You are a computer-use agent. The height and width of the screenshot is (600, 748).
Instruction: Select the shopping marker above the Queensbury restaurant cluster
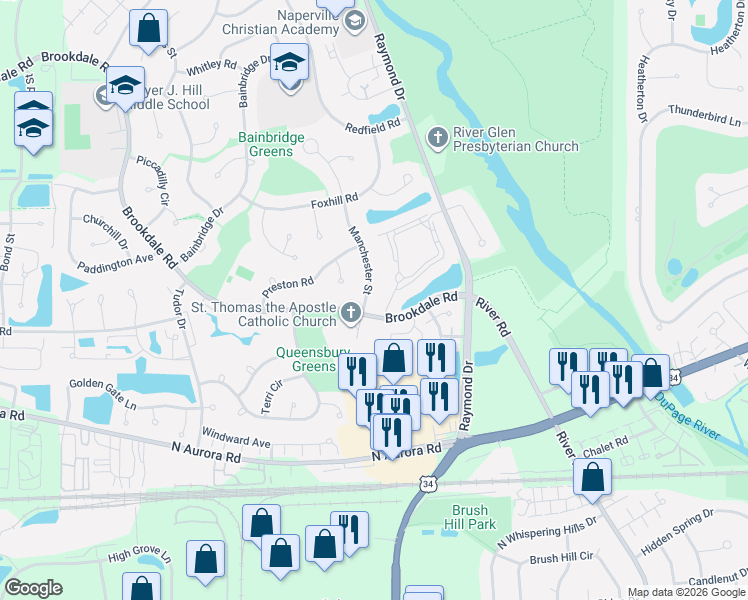coord(394,361)
